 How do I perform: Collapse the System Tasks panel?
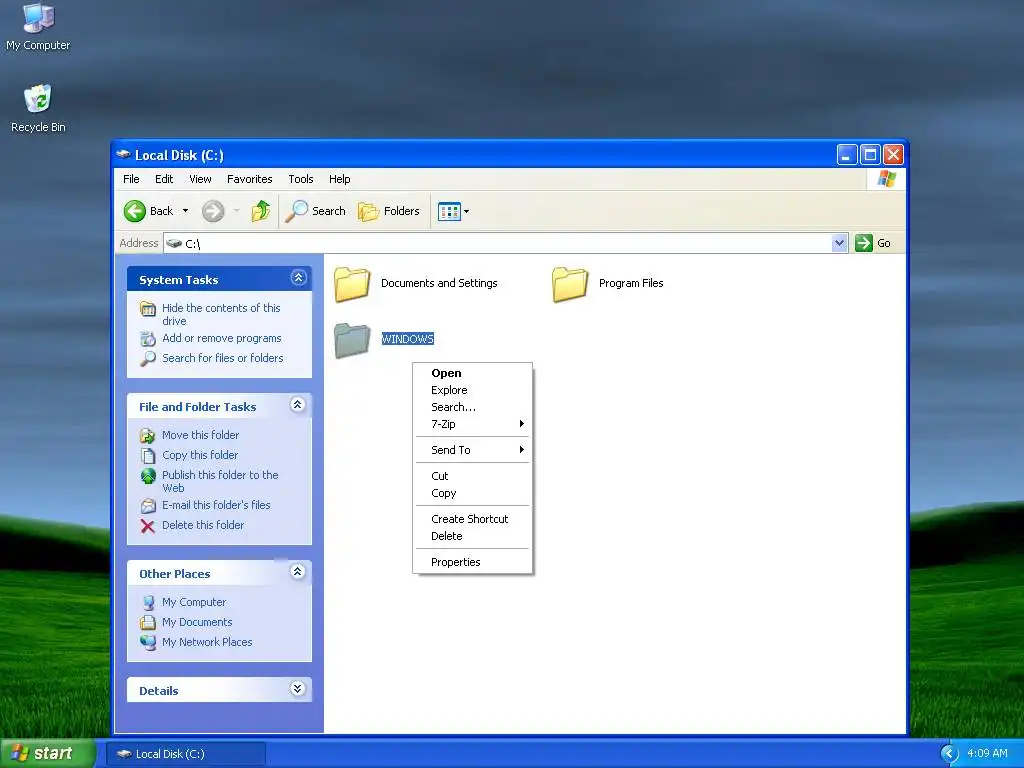pos(298,278)
